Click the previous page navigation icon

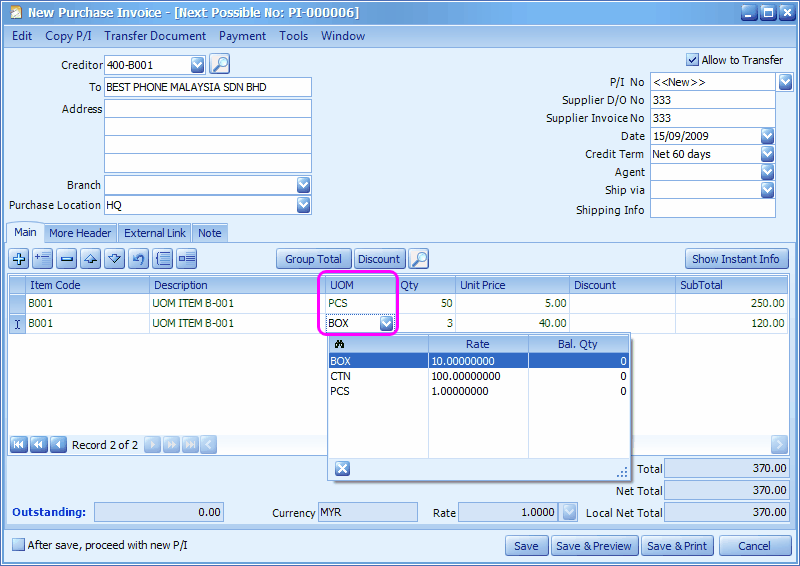(x=39, y=445)
